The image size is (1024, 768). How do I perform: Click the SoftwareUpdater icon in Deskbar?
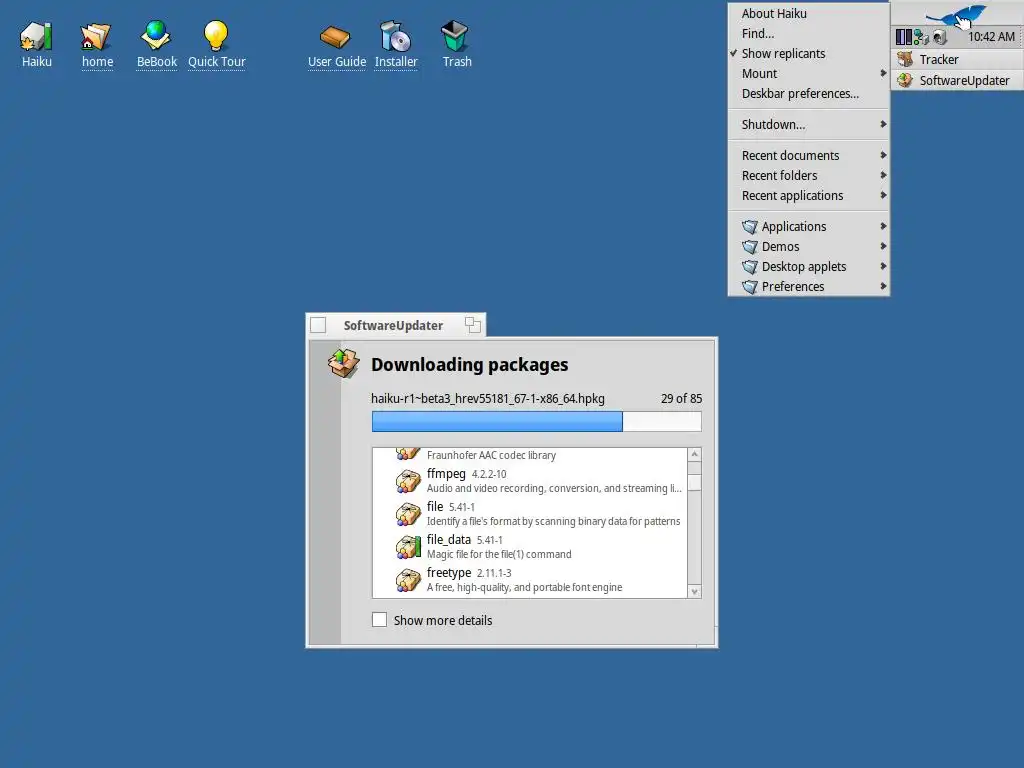905,80
